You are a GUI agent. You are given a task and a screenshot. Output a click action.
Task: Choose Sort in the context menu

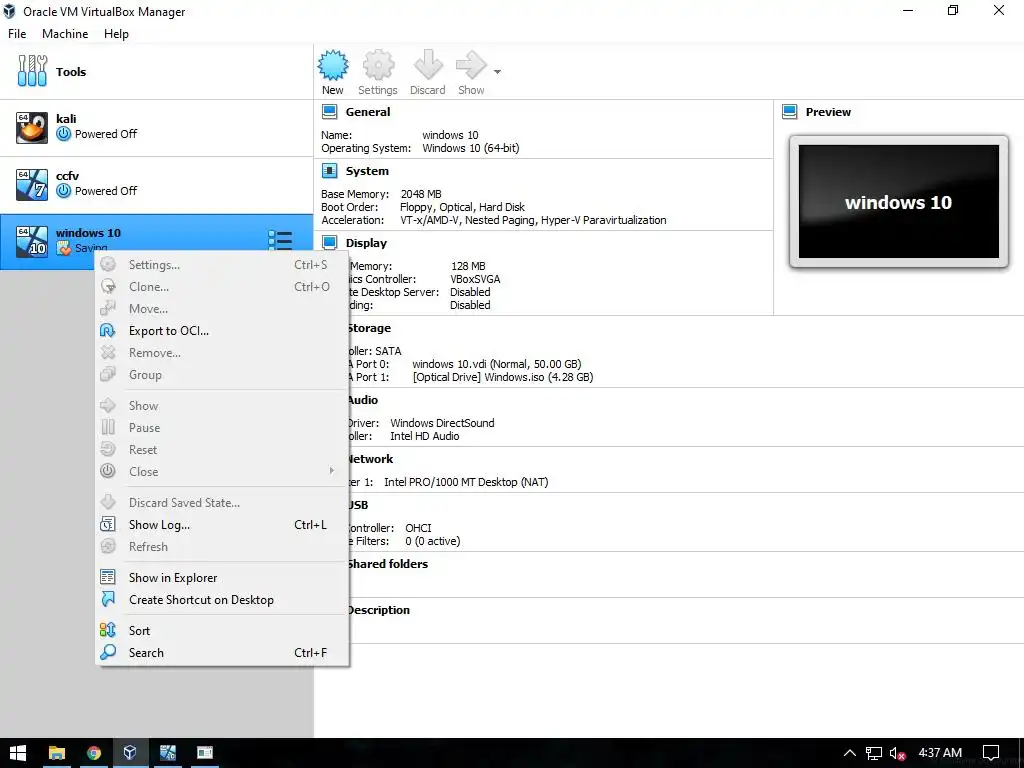click(222, 630)
